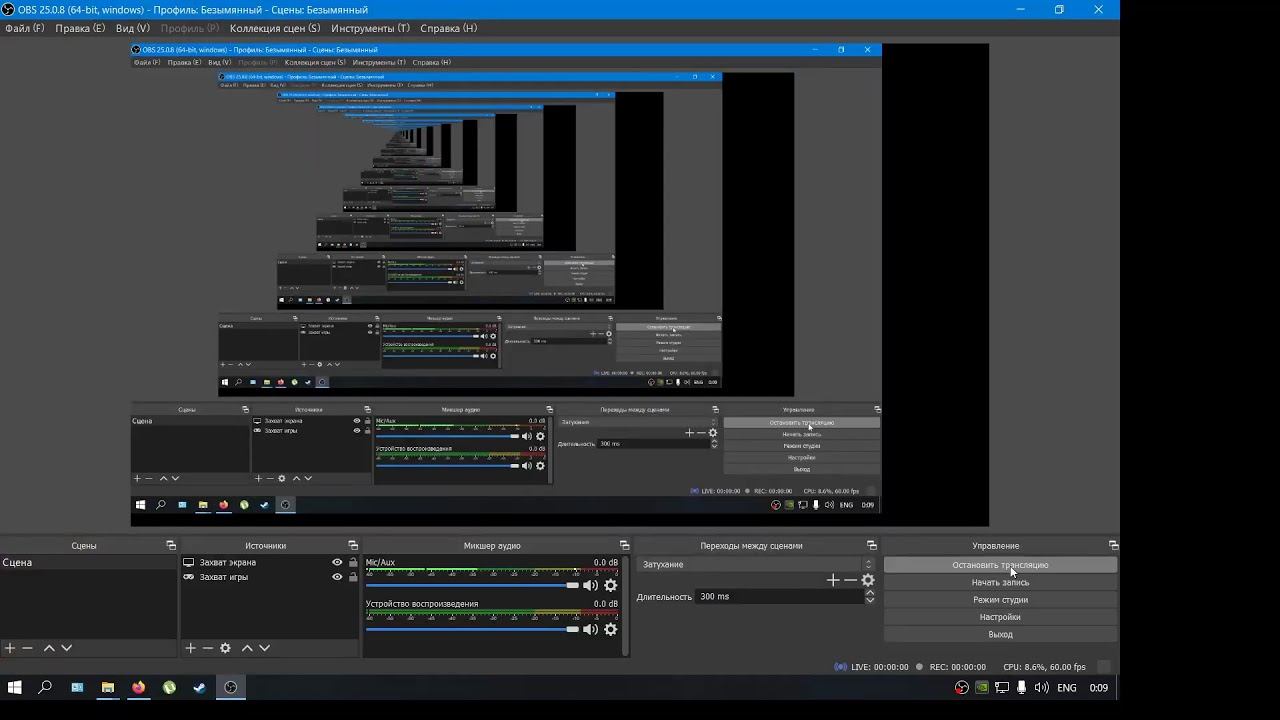Float the Сцены dock panel
The width and height of the screenshot is (1280, 720).
pos(171,545)
